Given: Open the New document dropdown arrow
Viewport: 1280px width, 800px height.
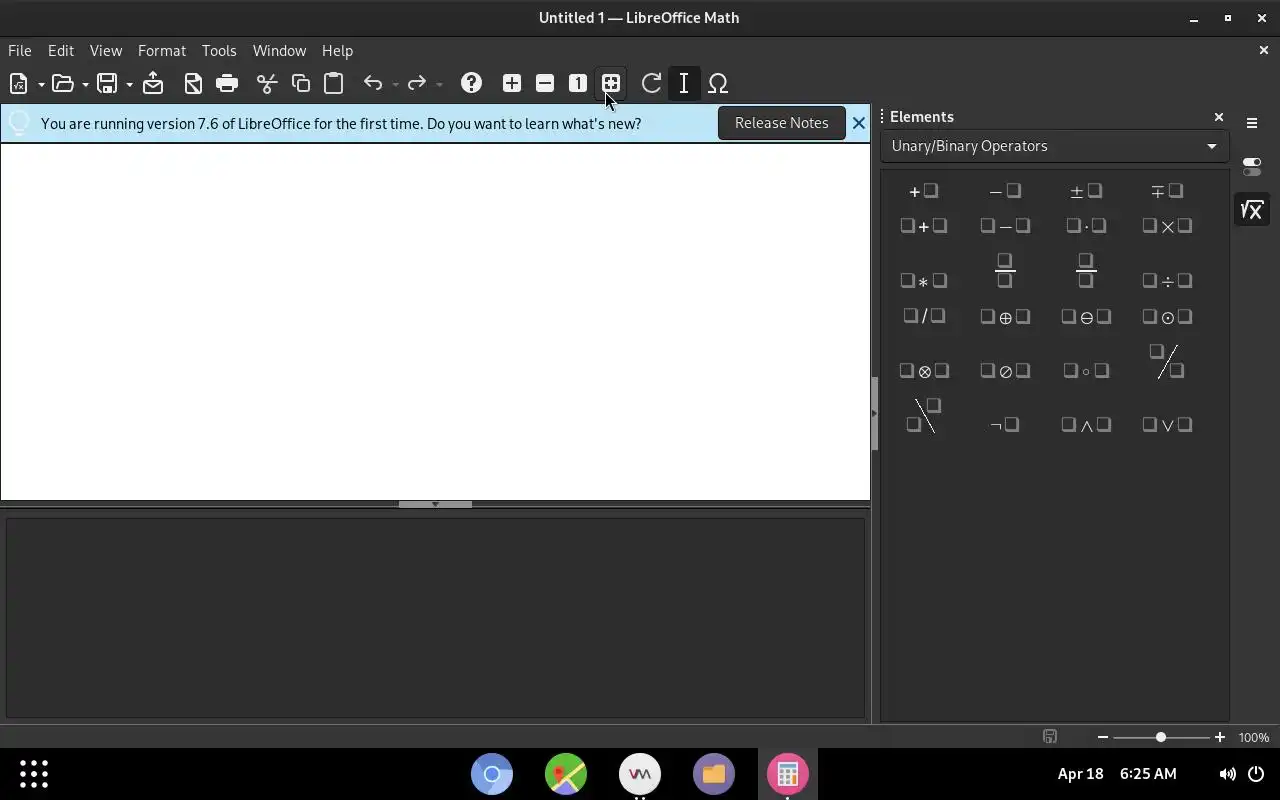Looking at the screenshot, I should click(41, 84).
